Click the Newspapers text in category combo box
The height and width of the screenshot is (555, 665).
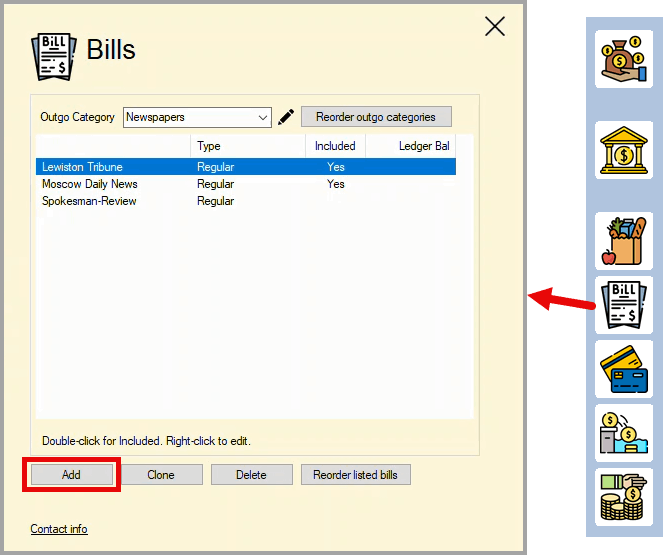click(x=155, y=117)
